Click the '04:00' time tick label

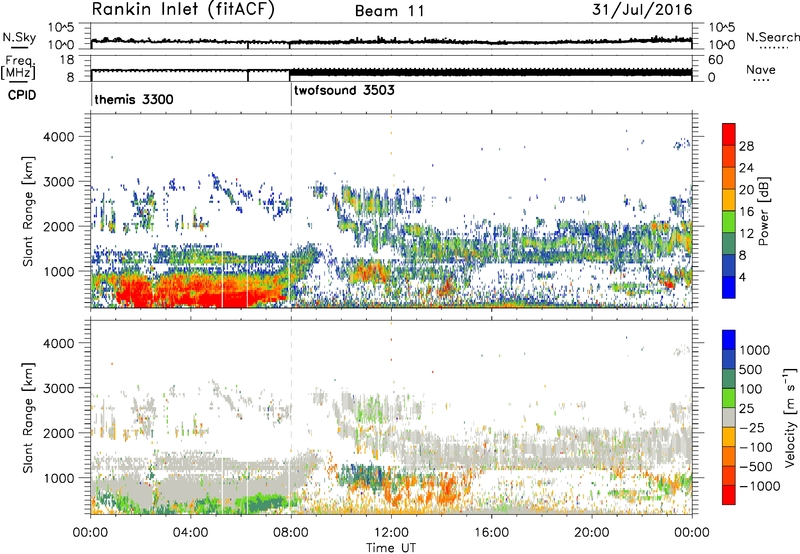[x=191, y=533]
